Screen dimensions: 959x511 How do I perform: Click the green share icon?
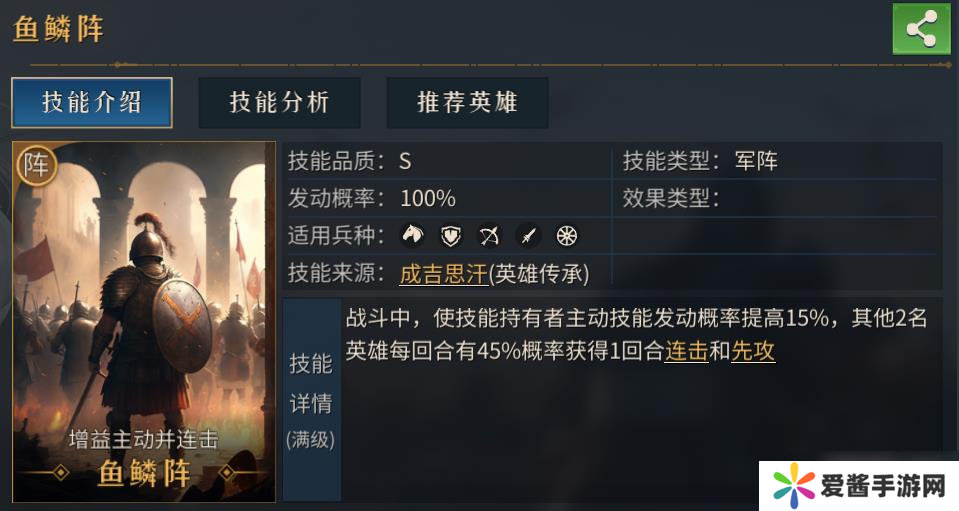pos(920,29)
